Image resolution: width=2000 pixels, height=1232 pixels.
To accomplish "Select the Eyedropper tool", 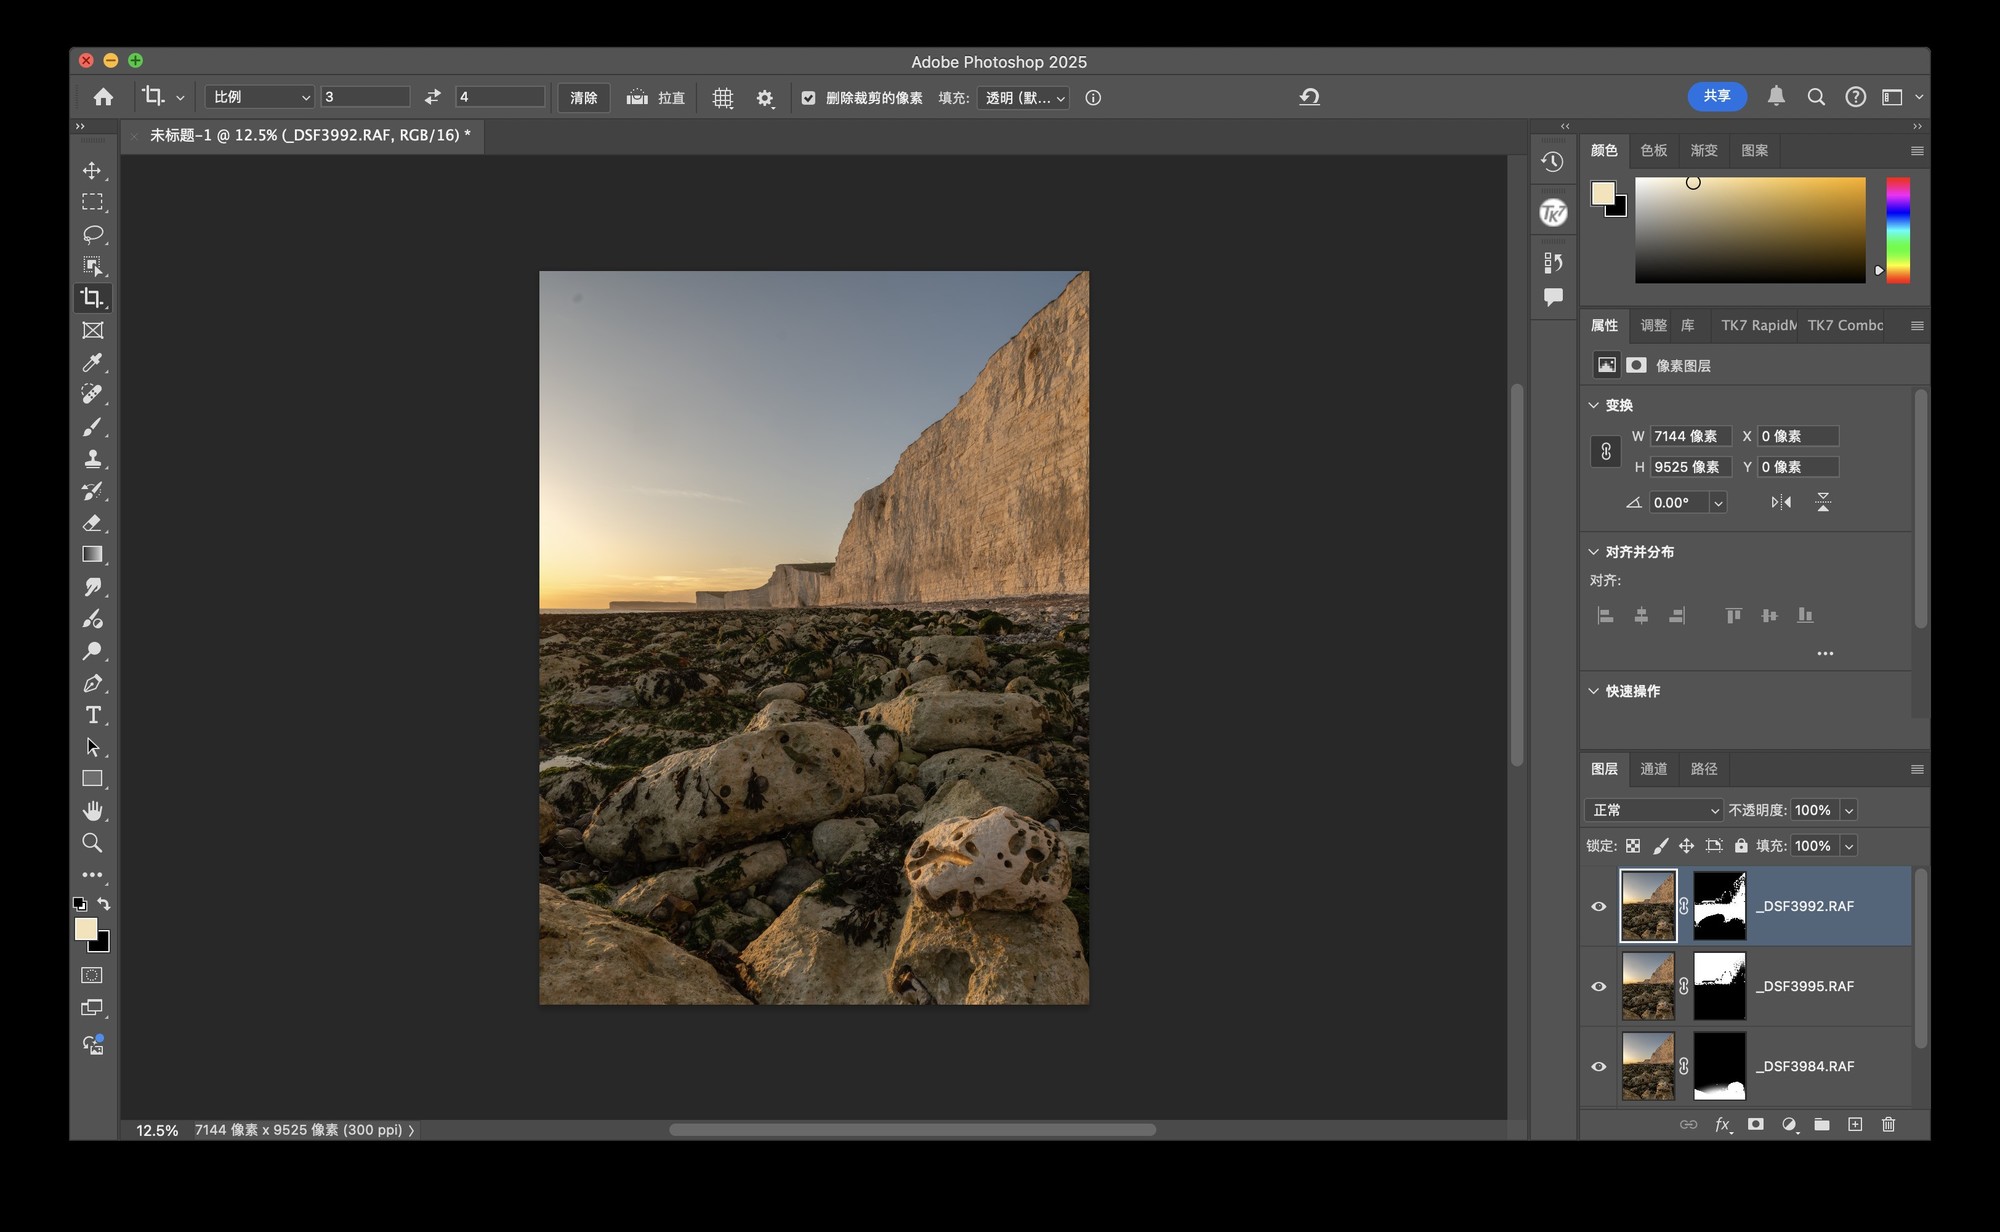I will [92, 363].
